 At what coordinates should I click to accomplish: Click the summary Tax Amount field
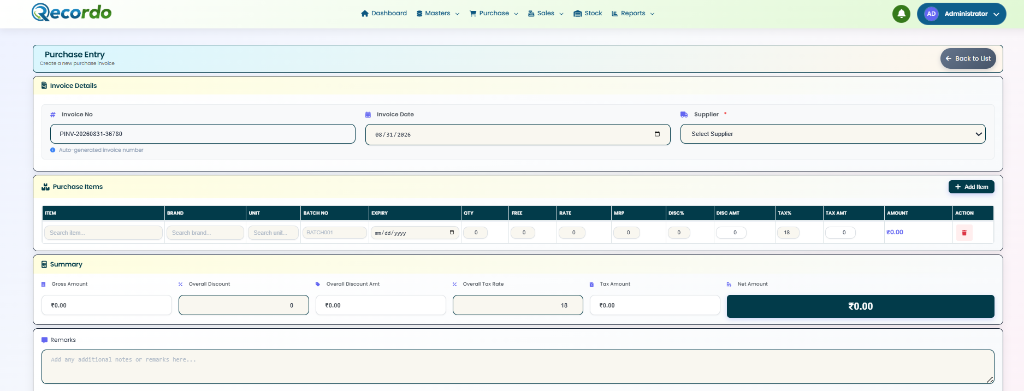click(x=655, y=305)
